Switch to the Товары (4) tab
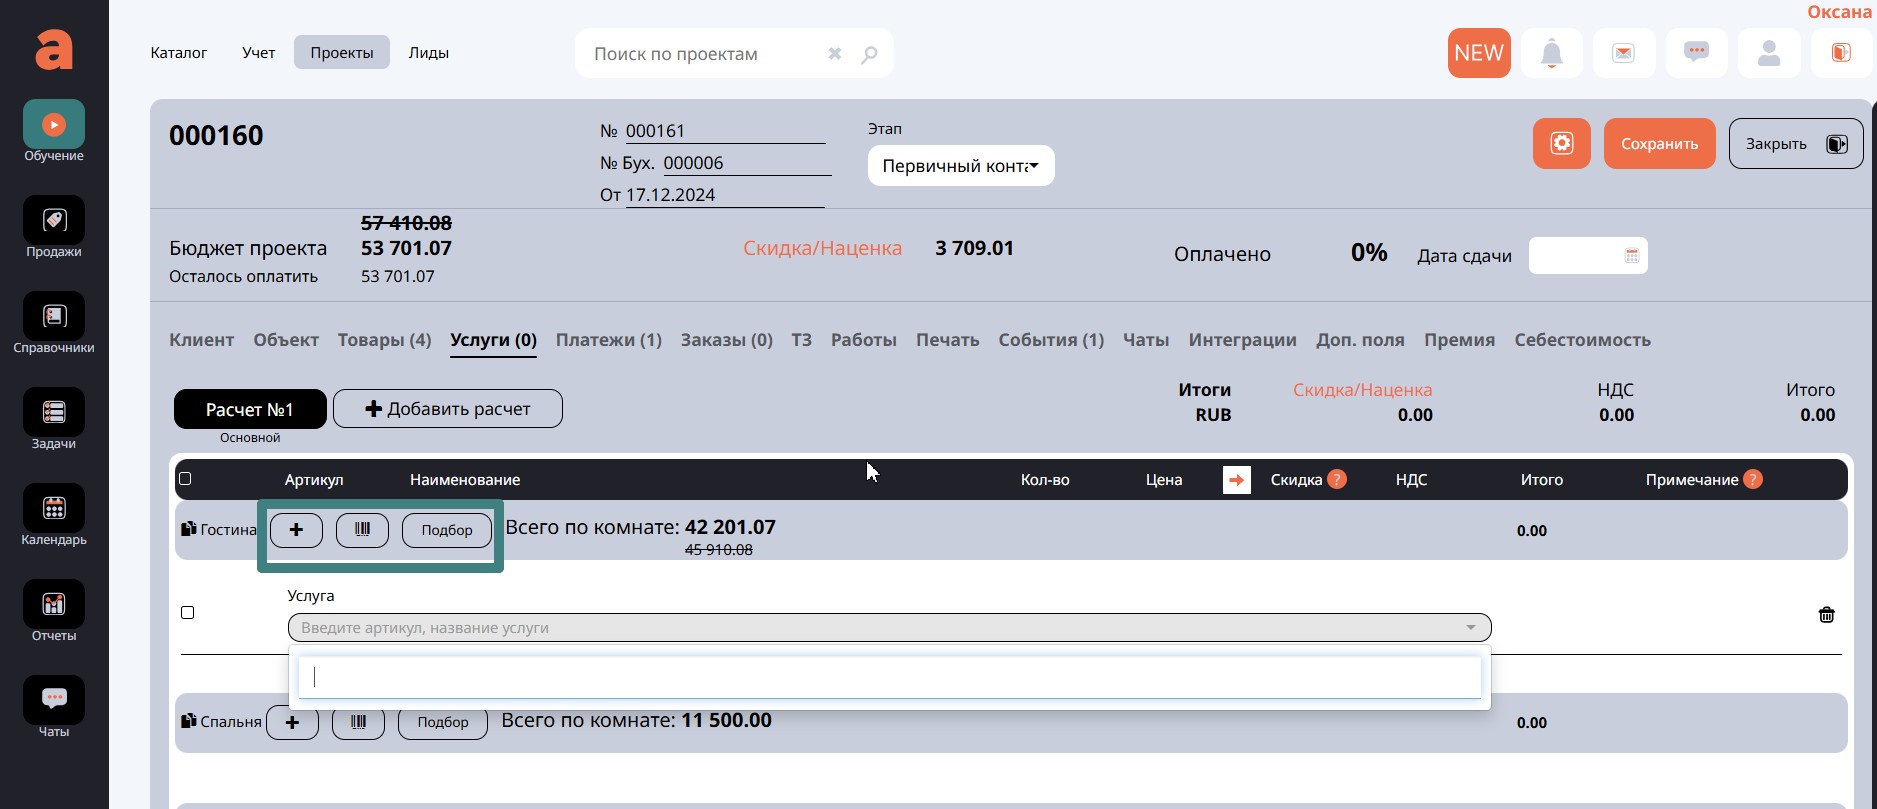Image resolution: width=1877 pixels, height=809 pixels. [x=384, y=340]
